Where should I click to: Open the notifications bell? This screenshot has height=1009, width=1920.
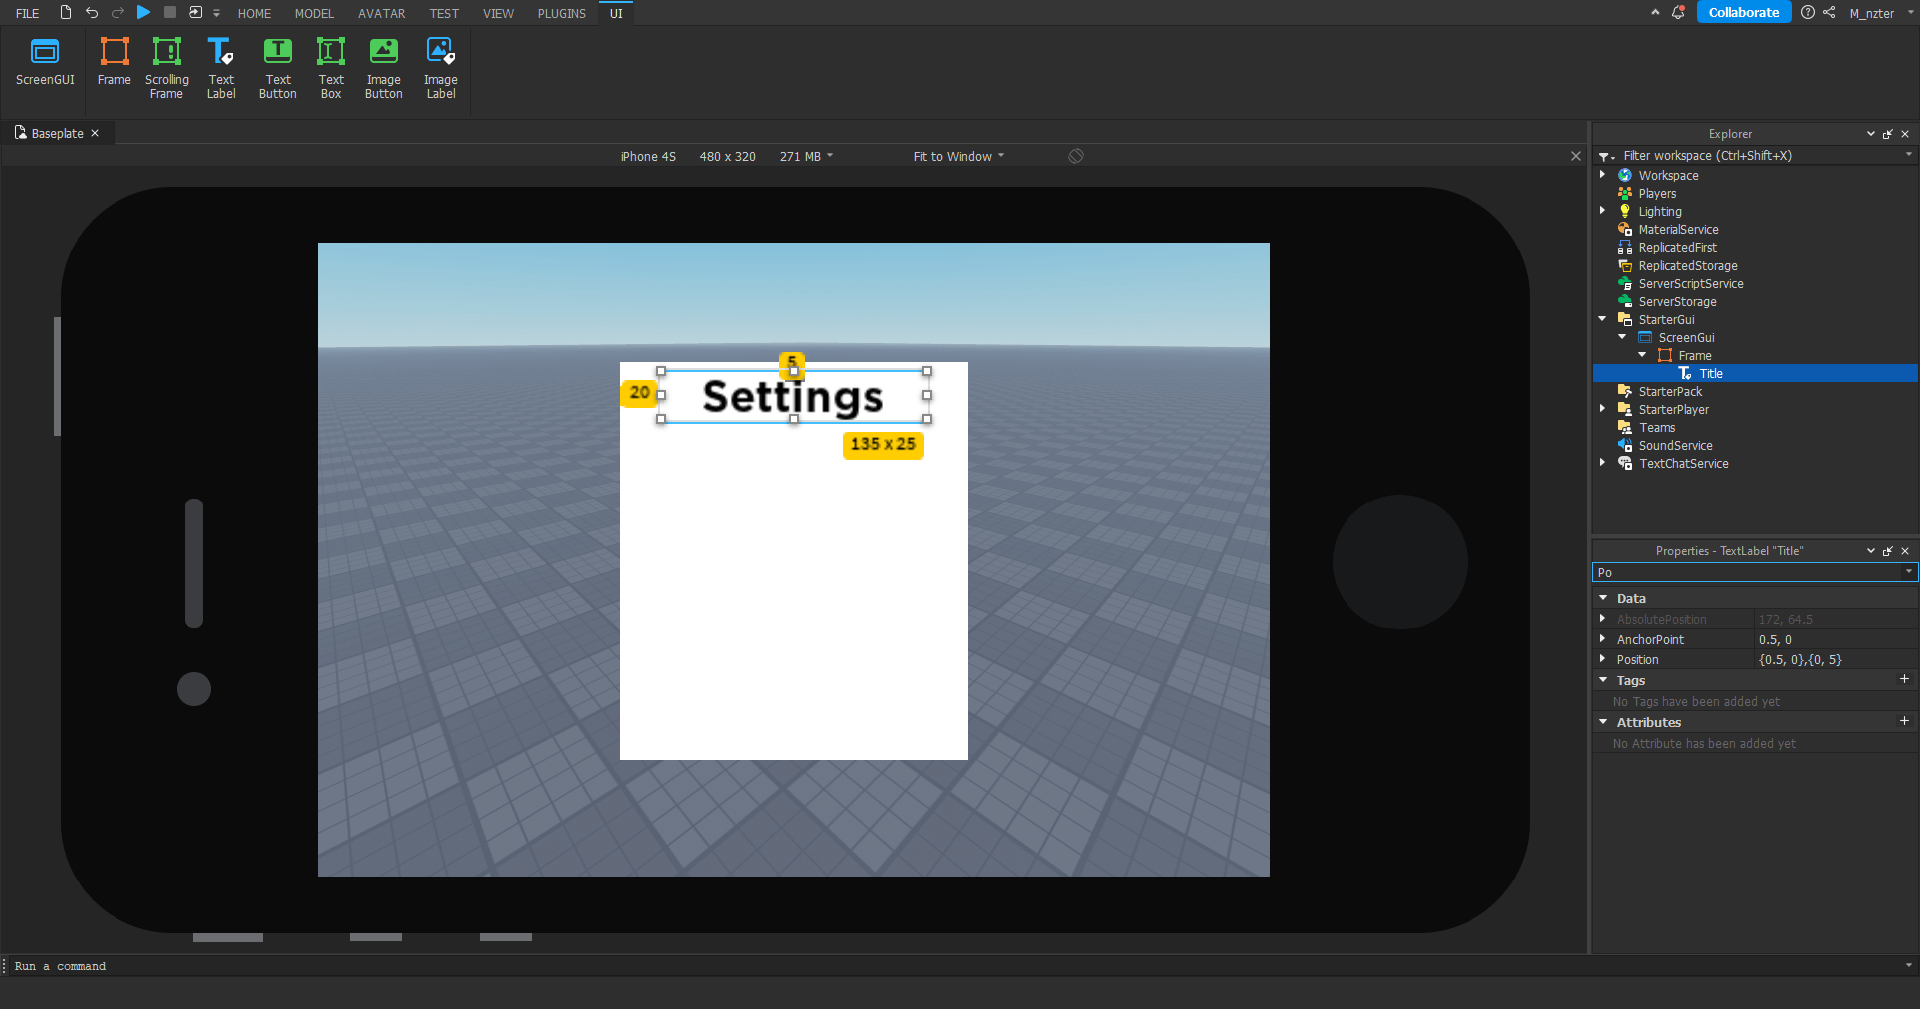1678,13
